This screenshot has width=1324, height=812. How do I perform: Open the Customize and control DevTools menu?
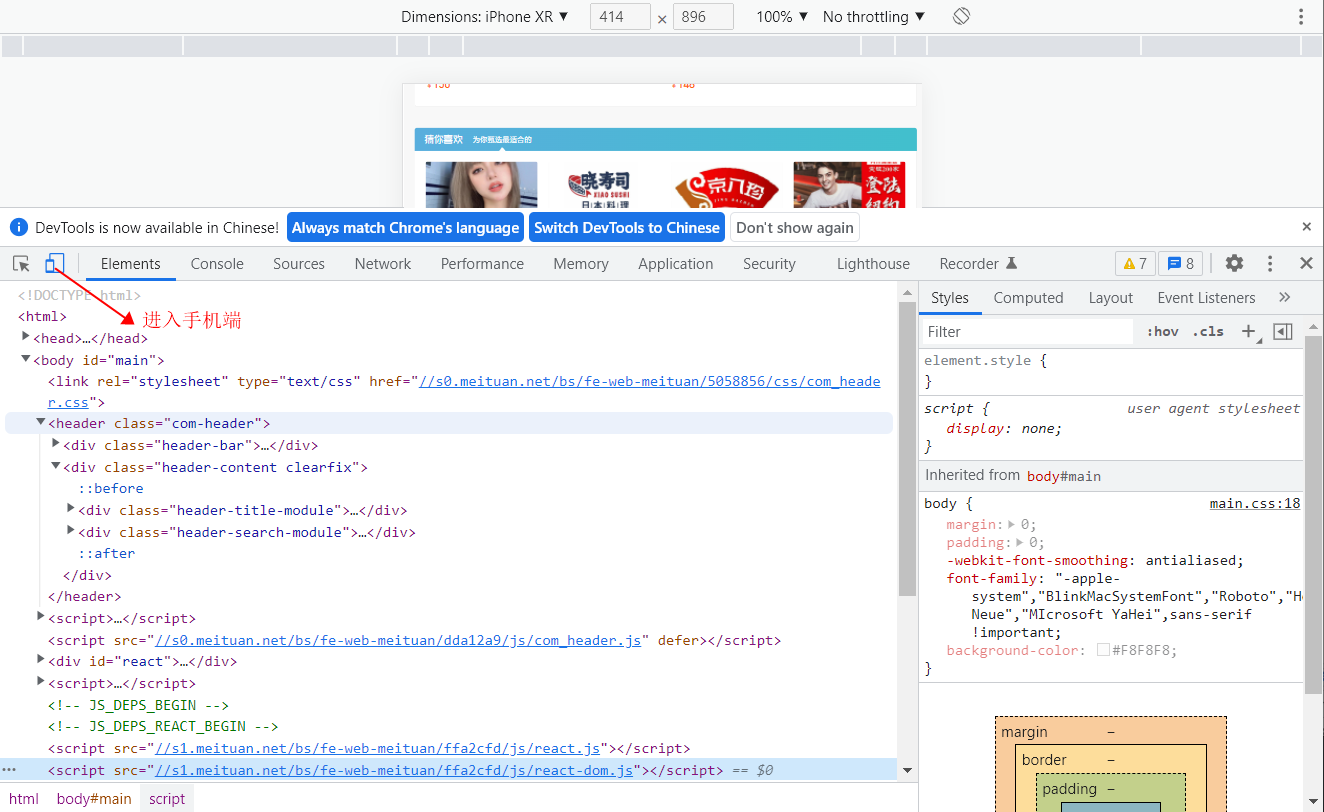(x=1270, y=263)
